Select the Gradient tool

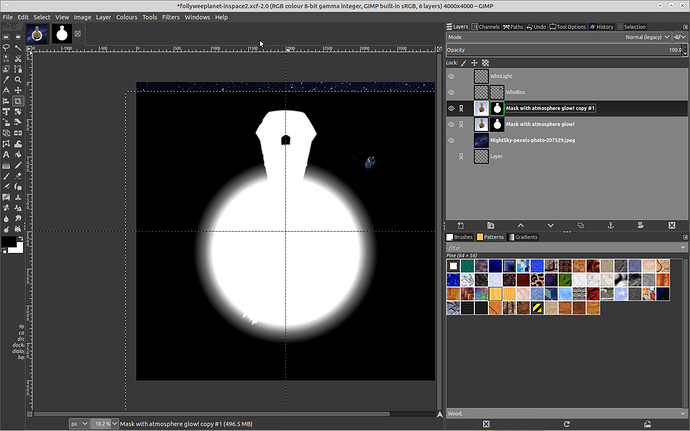click(x=6, y=166)
